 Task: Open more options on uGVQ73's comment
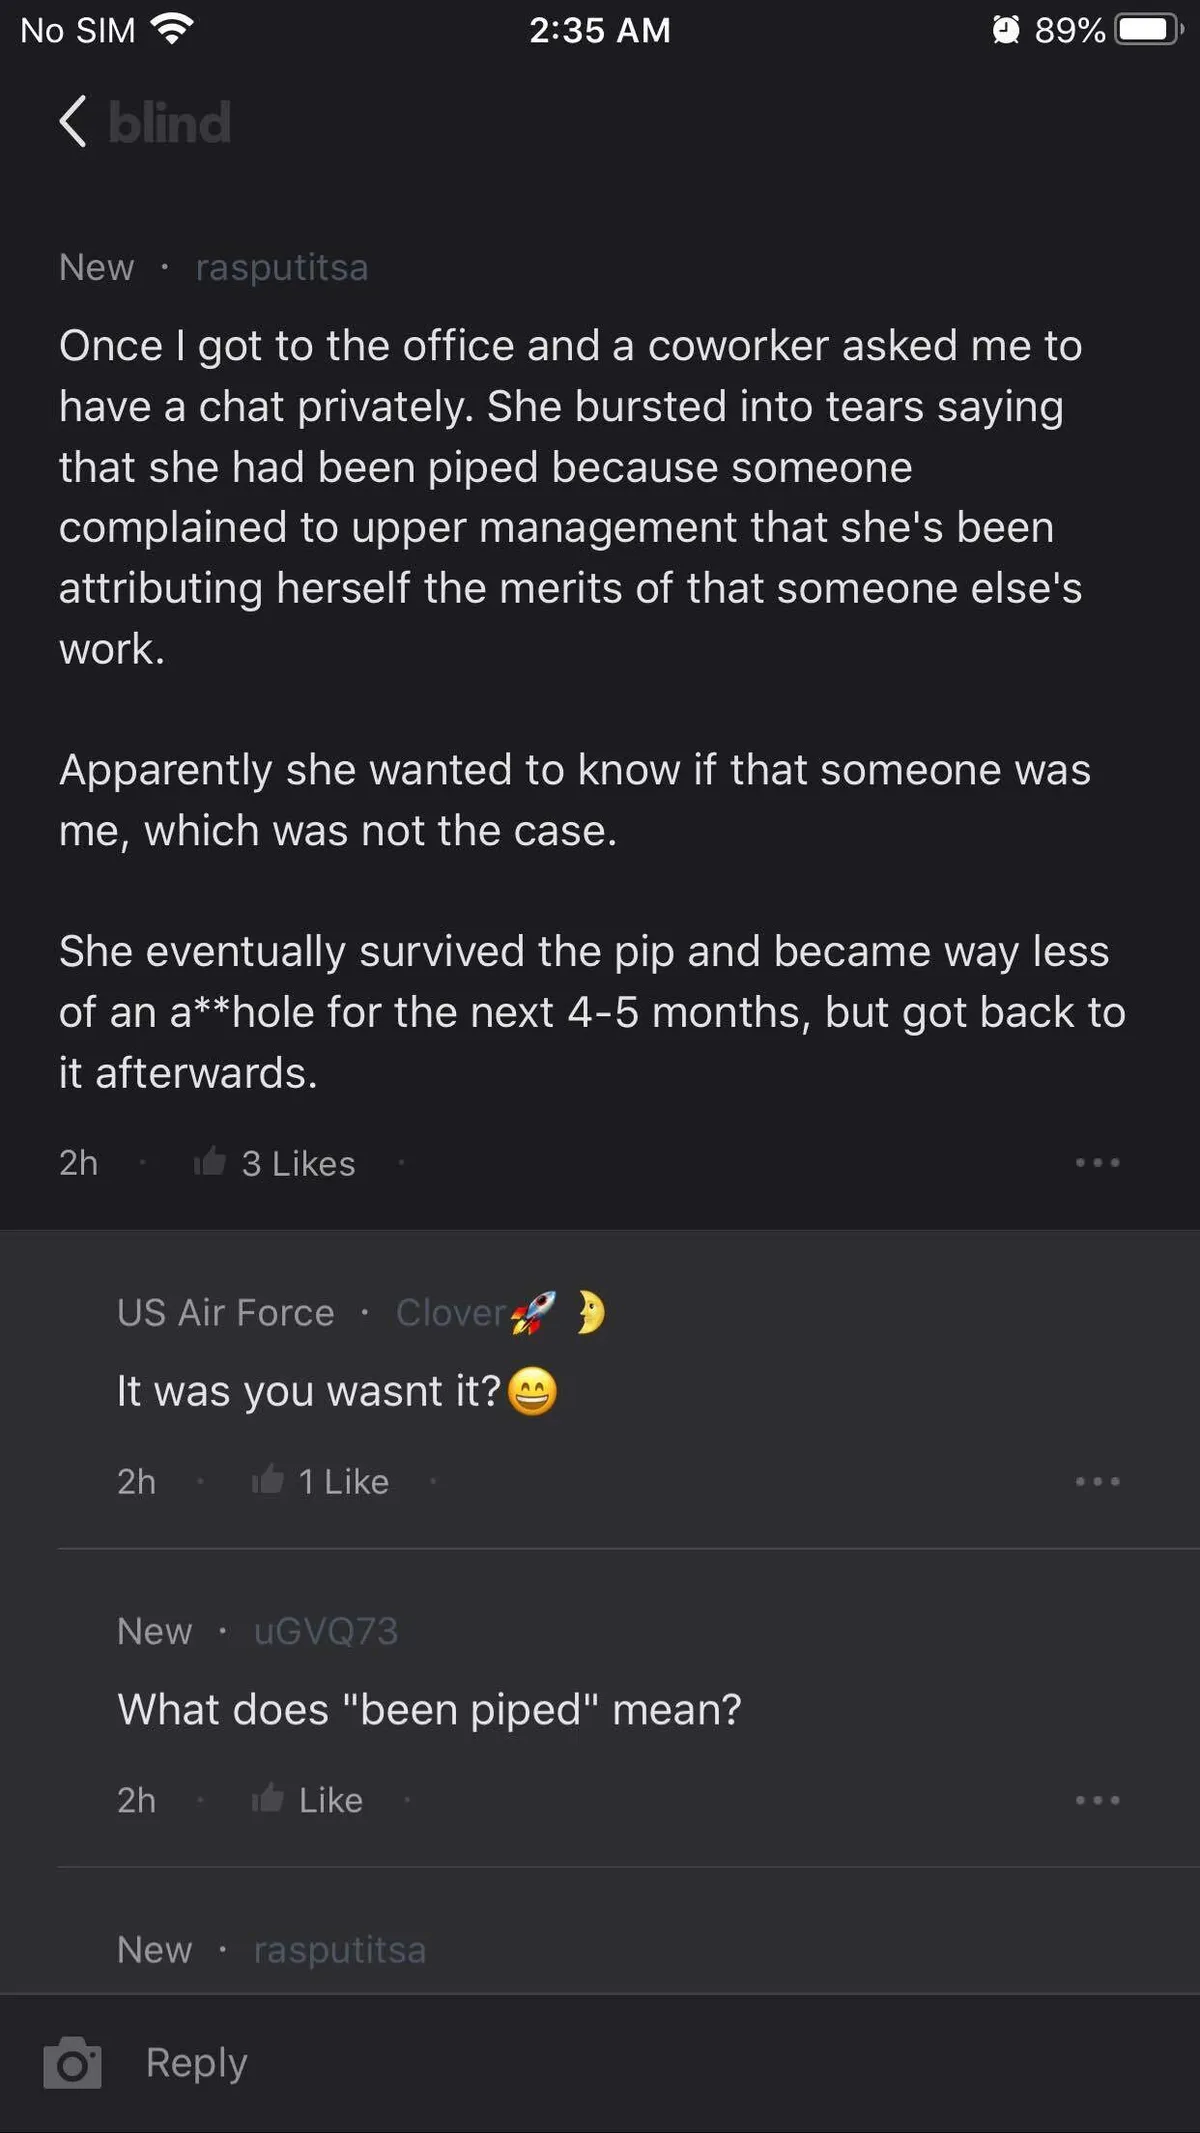pos(1097,1800)
